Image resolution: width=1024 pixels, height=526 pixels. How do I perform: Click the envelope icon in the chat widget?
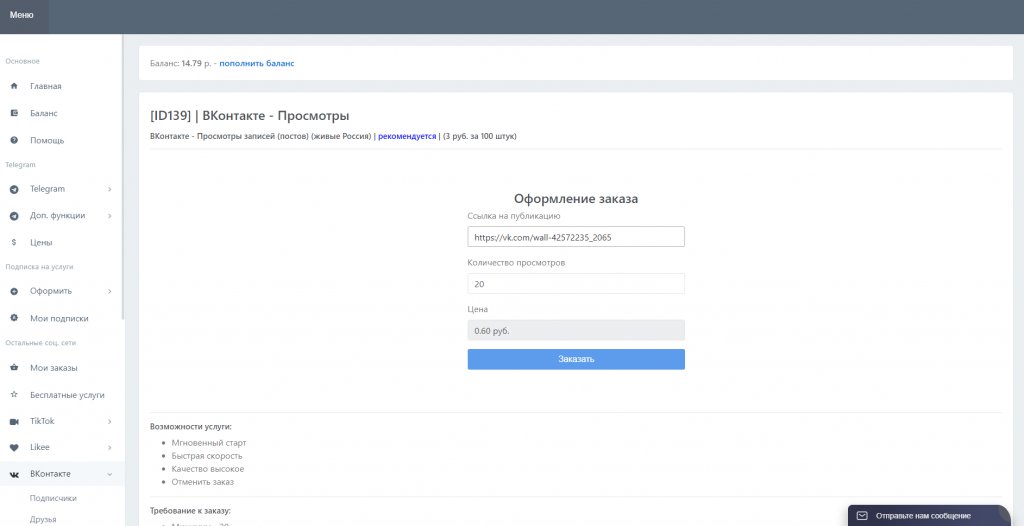coord(861,516)
